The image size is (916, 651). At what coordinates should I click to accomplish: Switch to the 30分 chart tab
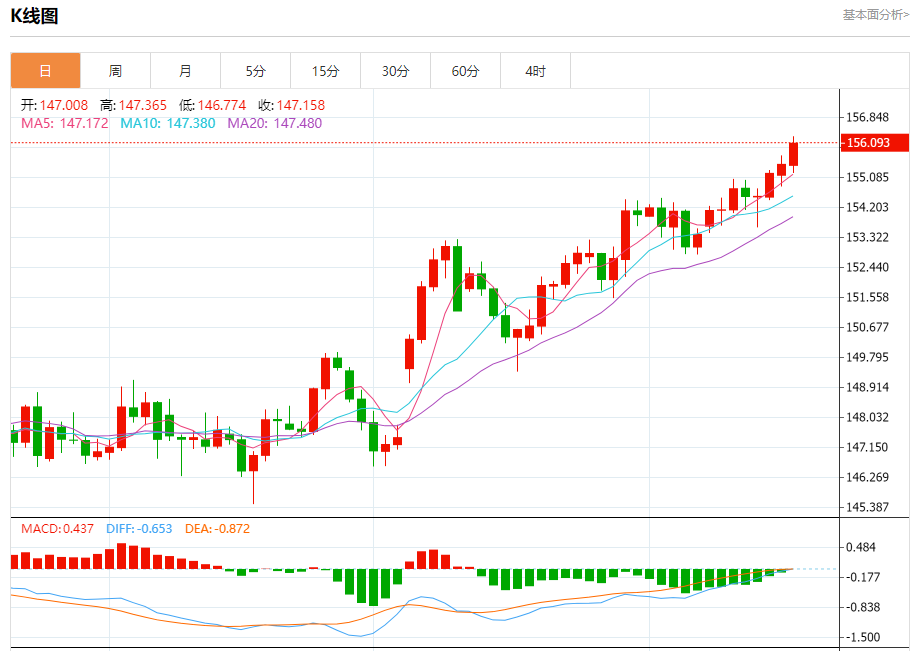click(x=395, y=71)
